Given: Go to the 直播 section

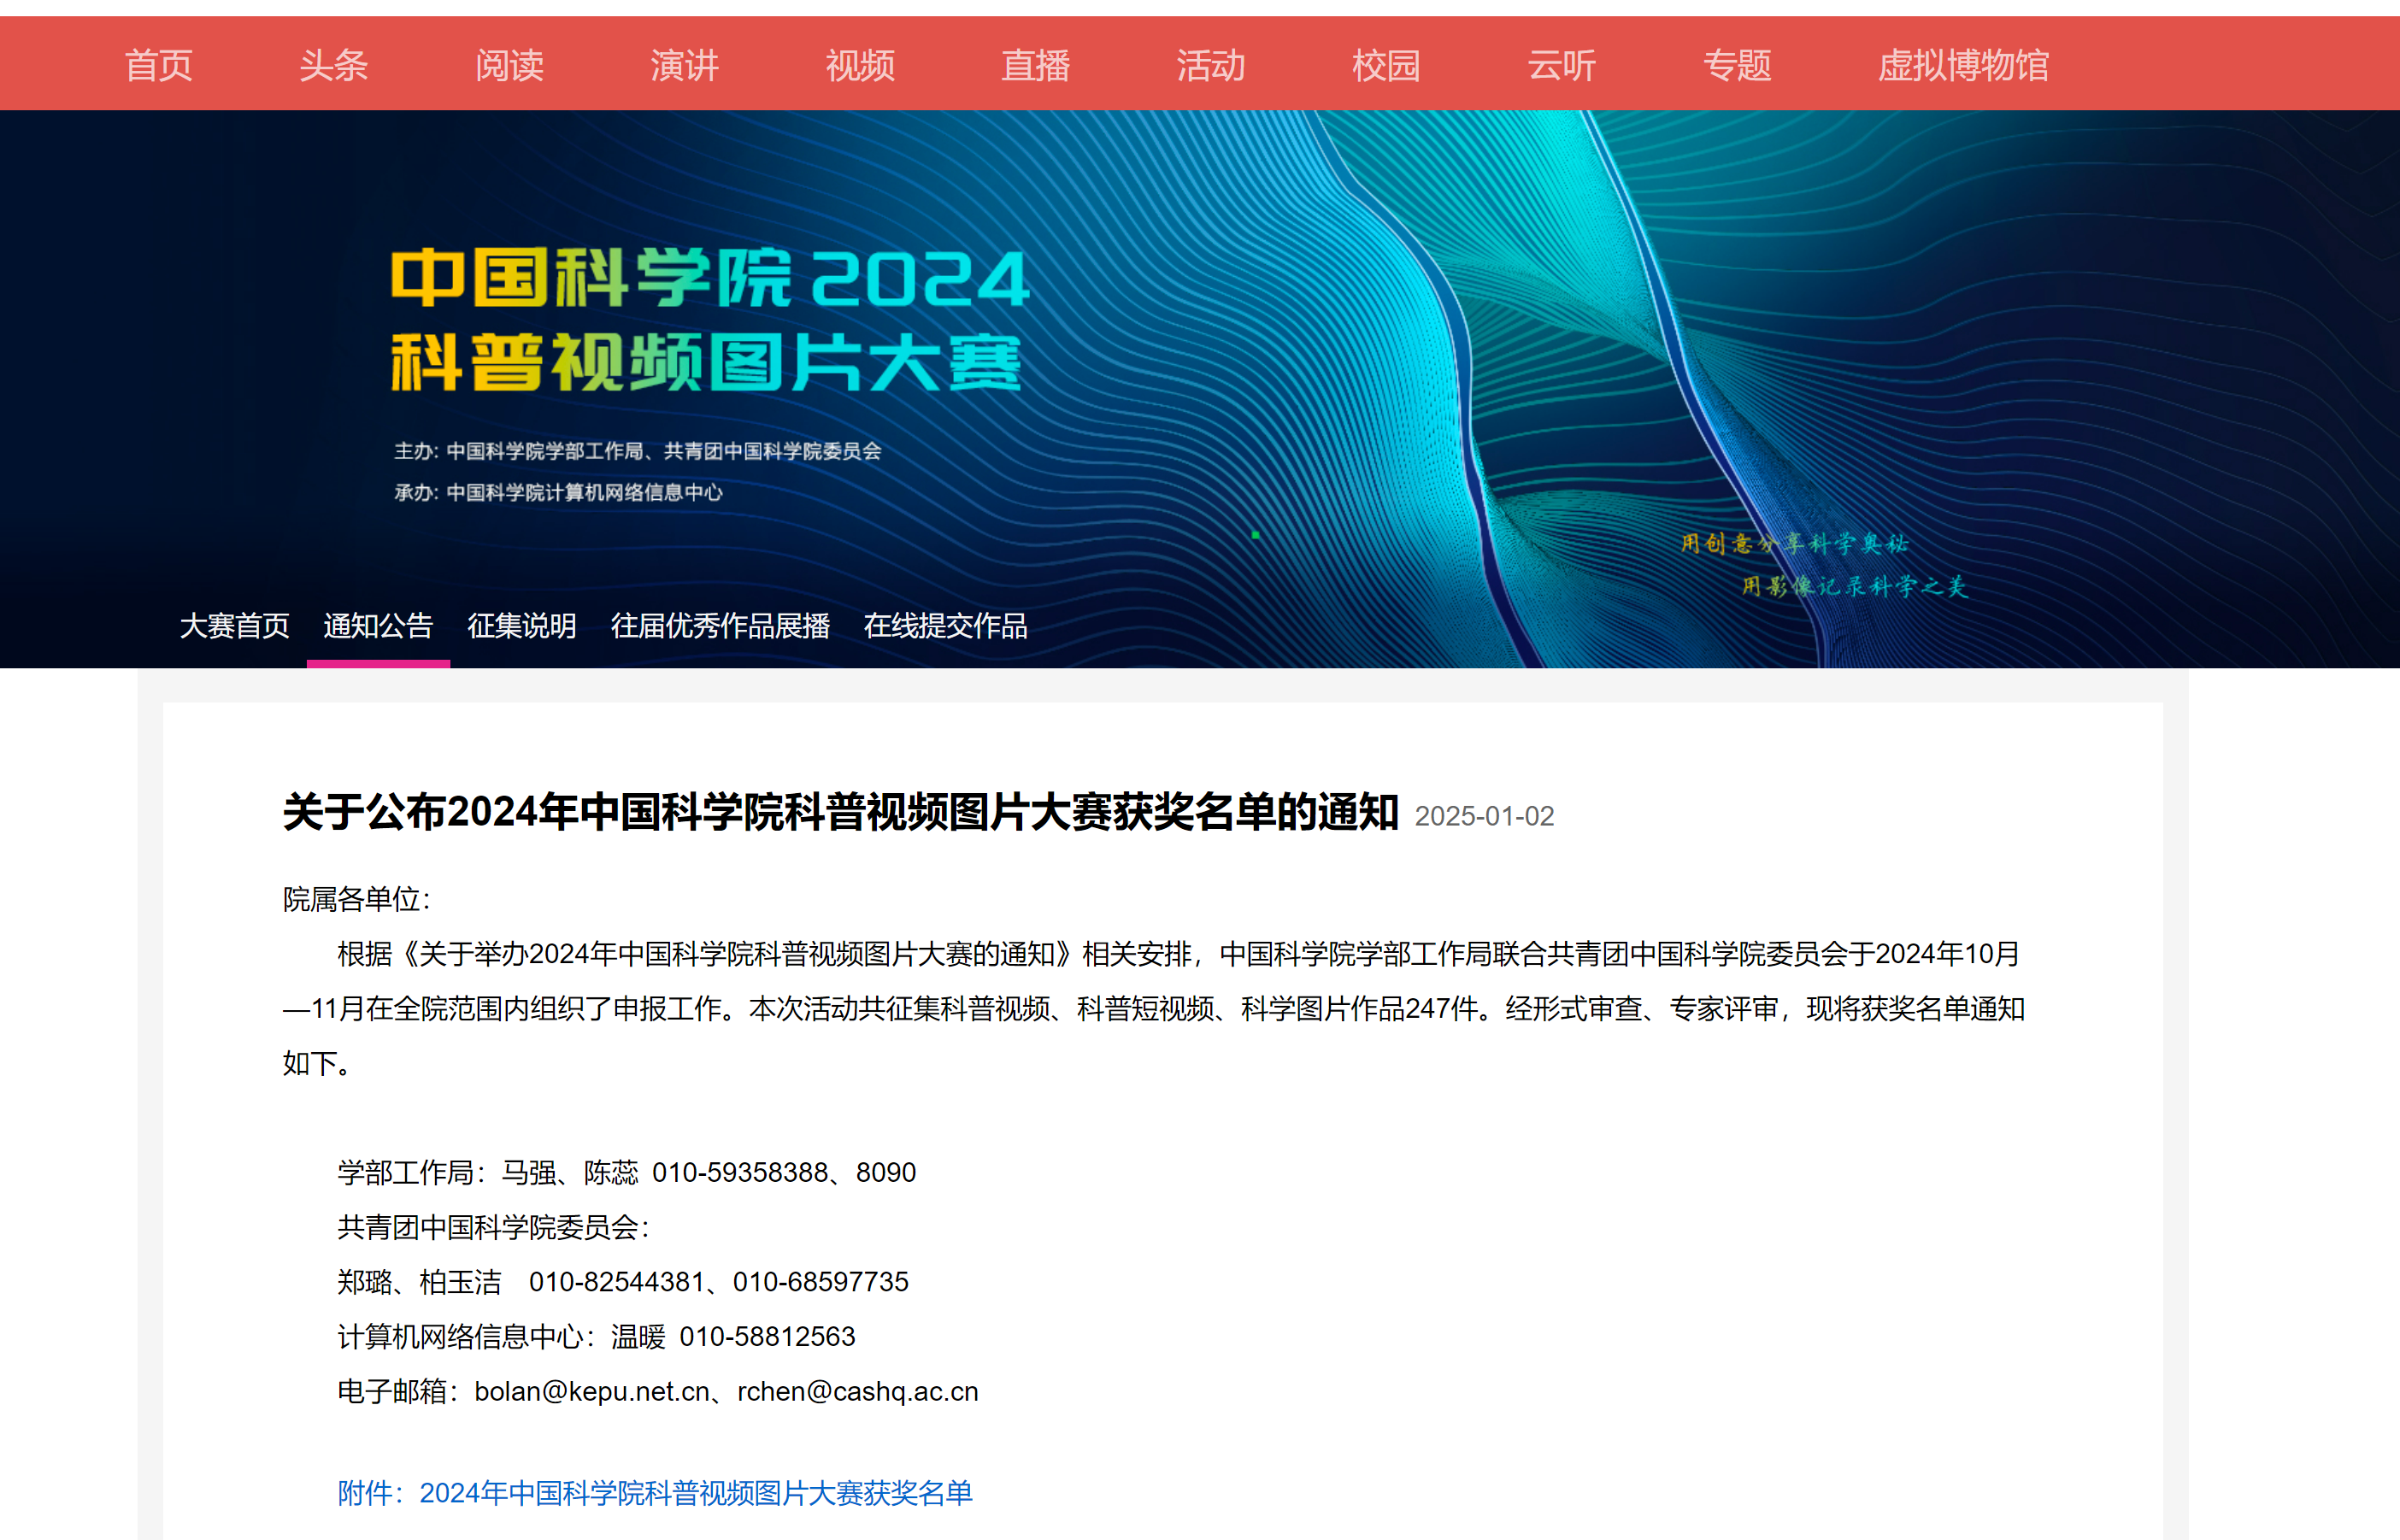Looking at the screenshot, I should pyautogui.click(x=1035, y=66).
